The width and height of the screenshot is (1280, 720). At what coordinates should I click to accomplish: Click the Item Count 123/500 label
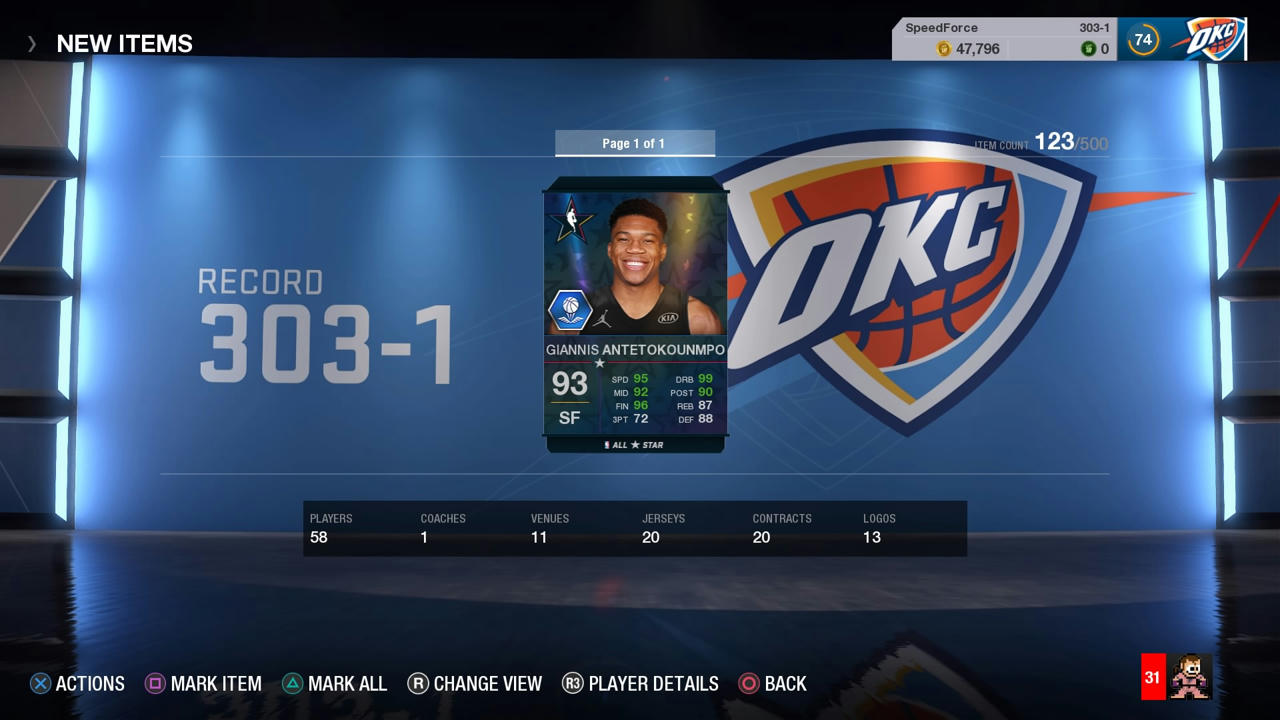(1041, 143)
